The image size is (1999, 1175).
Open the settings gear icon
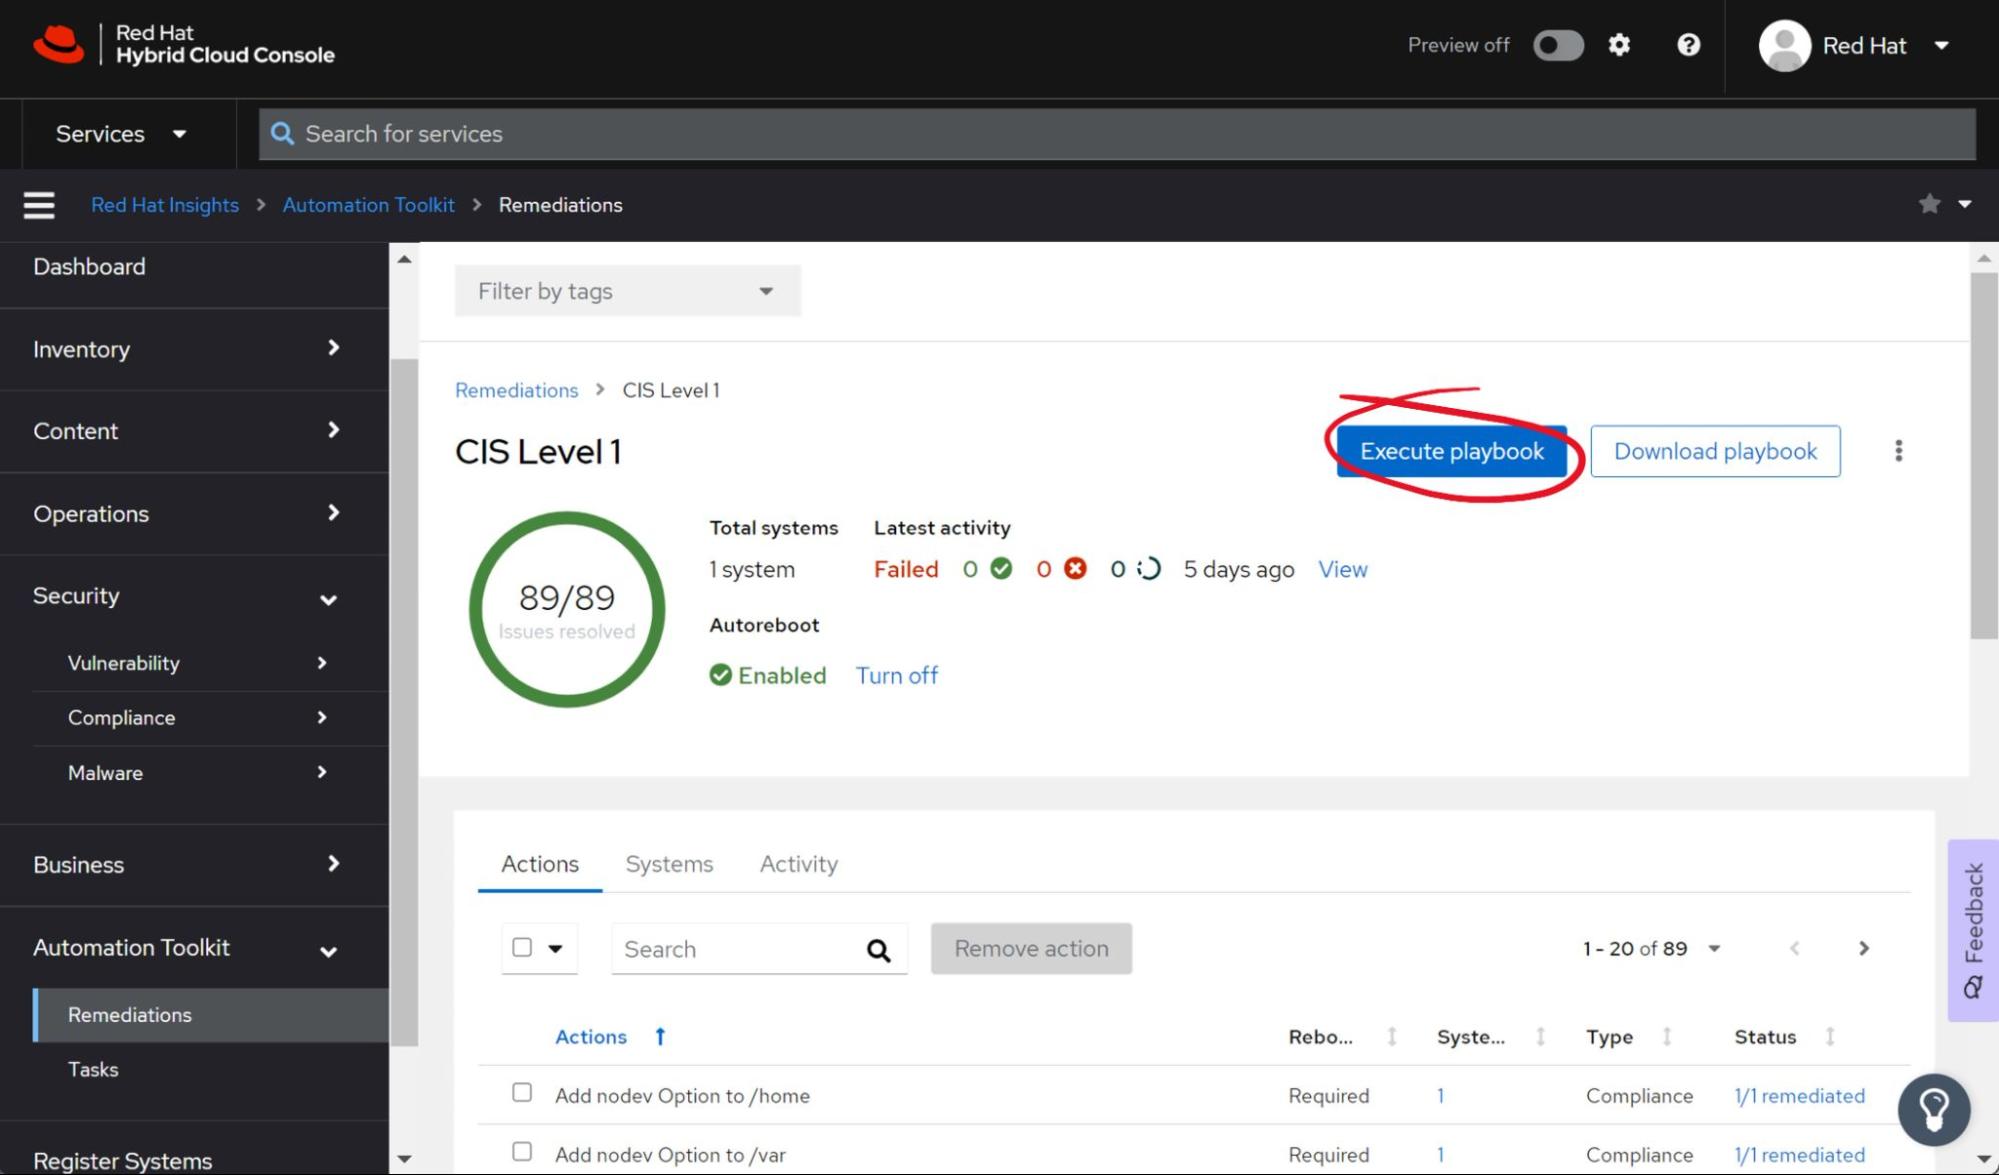1619,45
